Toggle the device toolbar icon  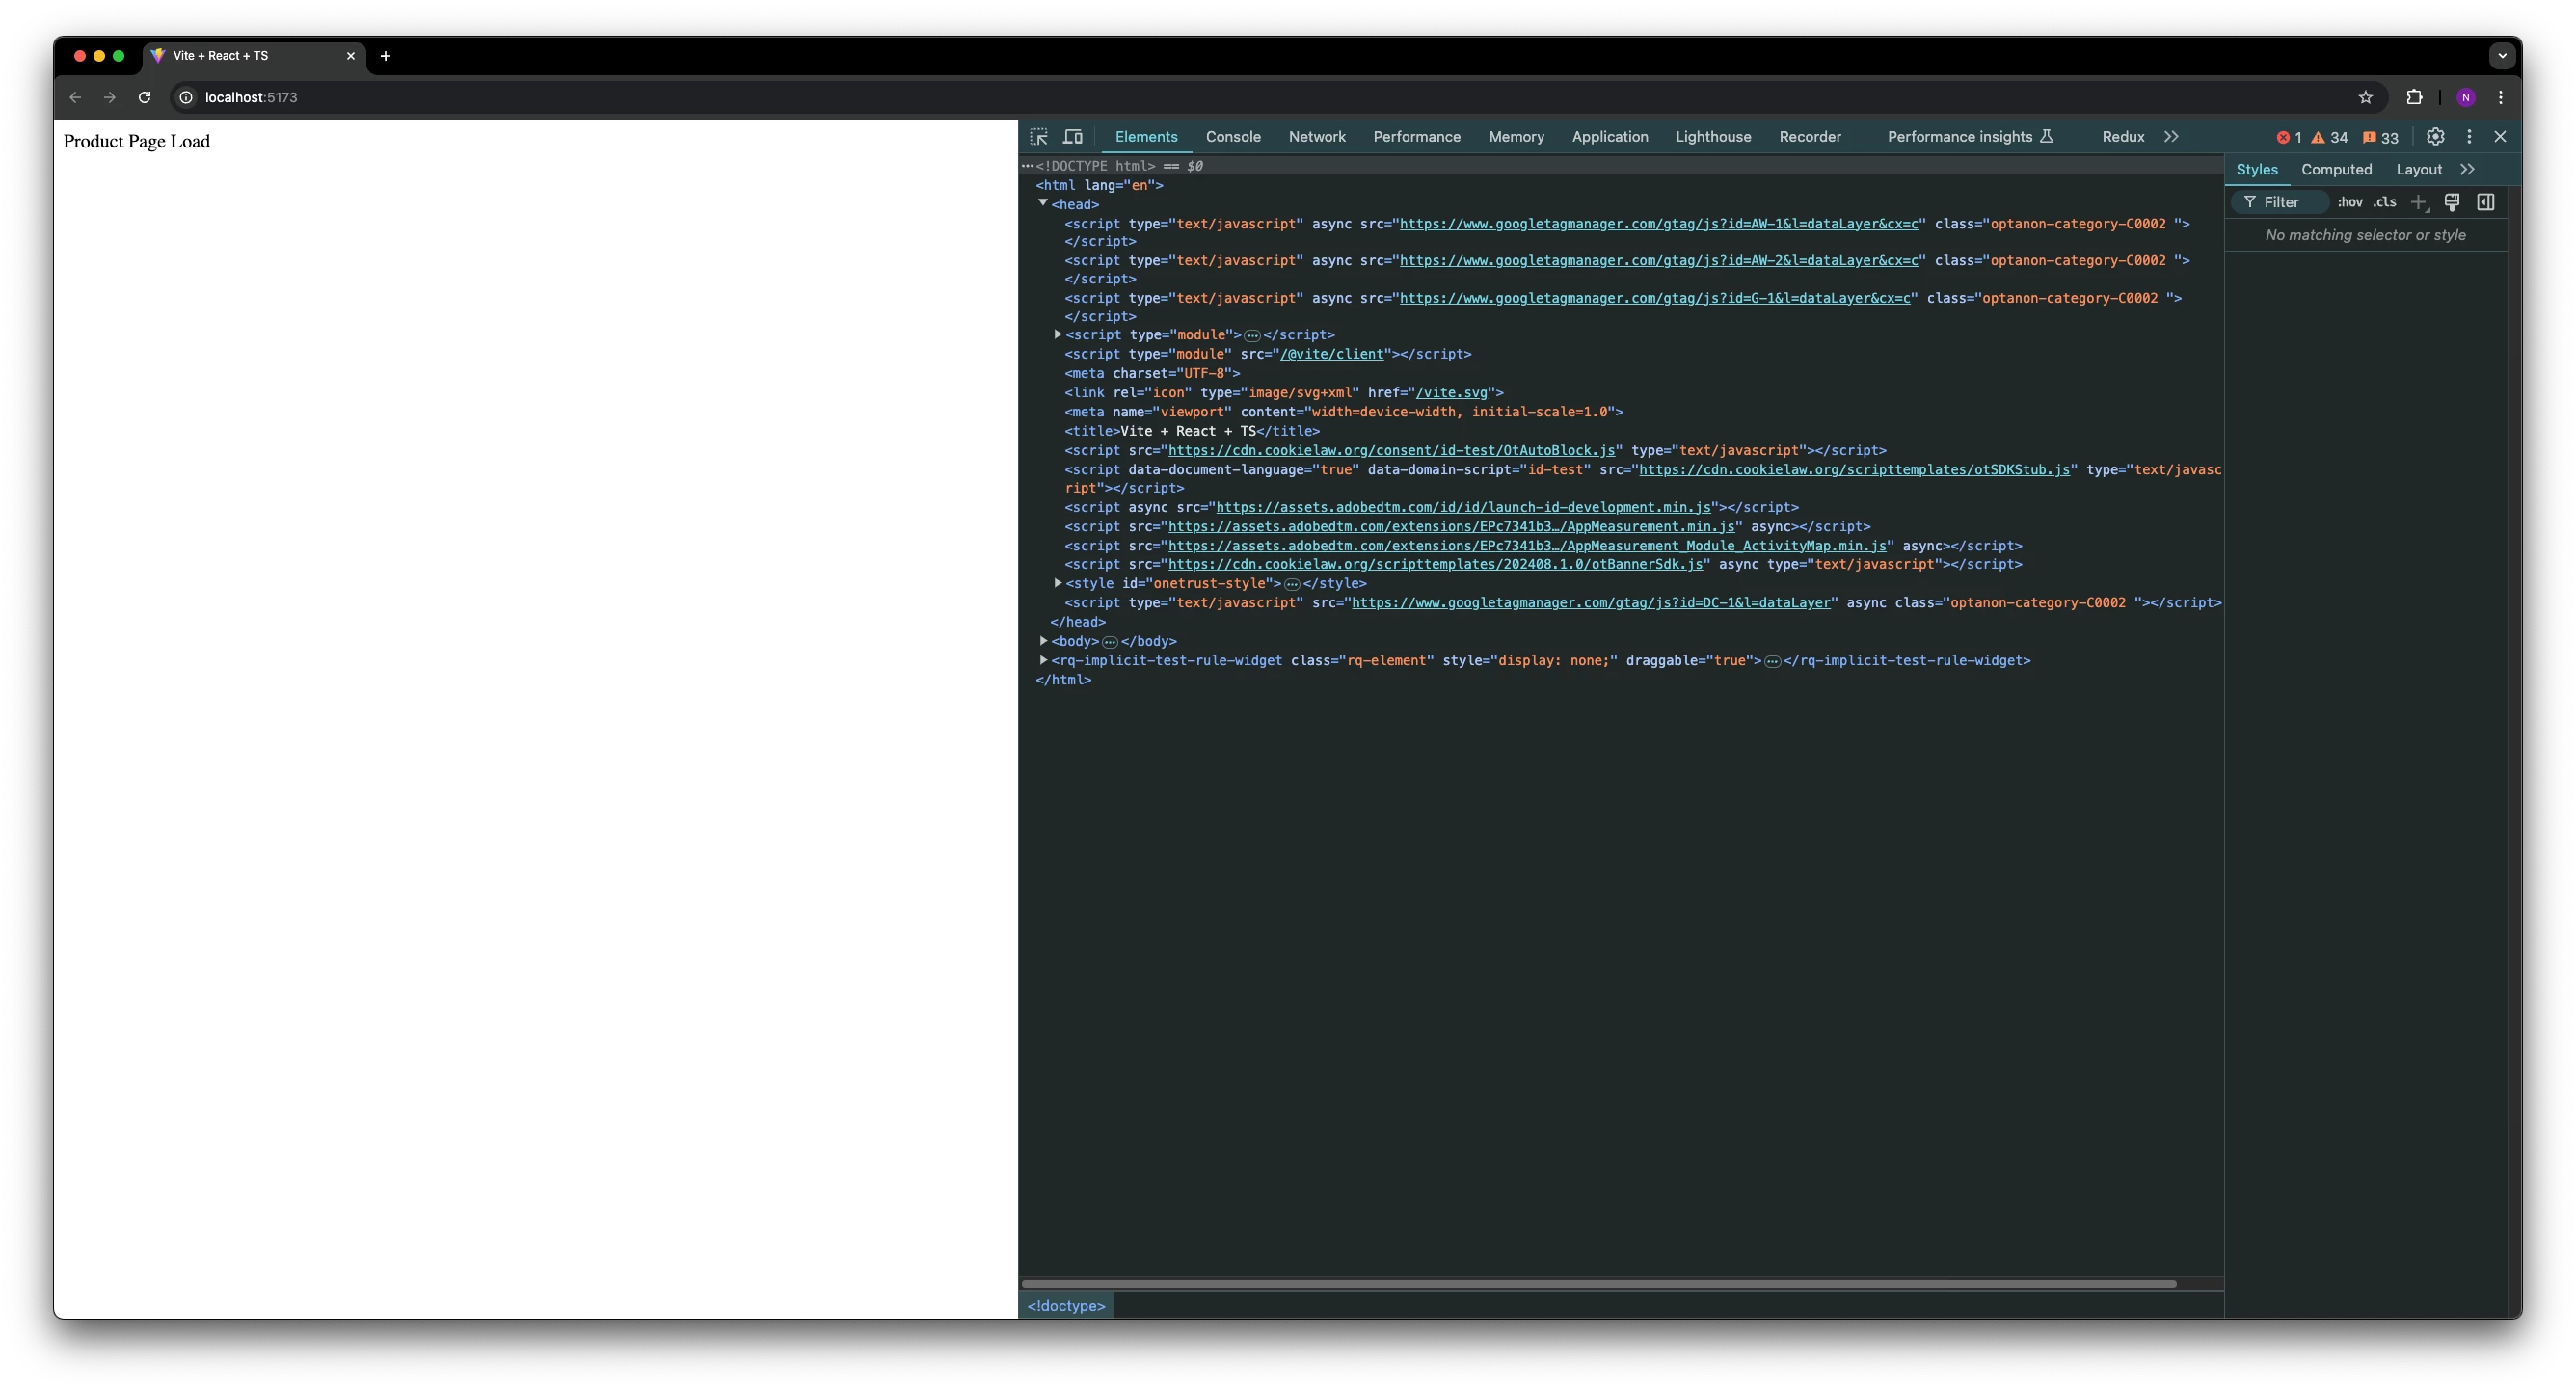coord(1073,137)
